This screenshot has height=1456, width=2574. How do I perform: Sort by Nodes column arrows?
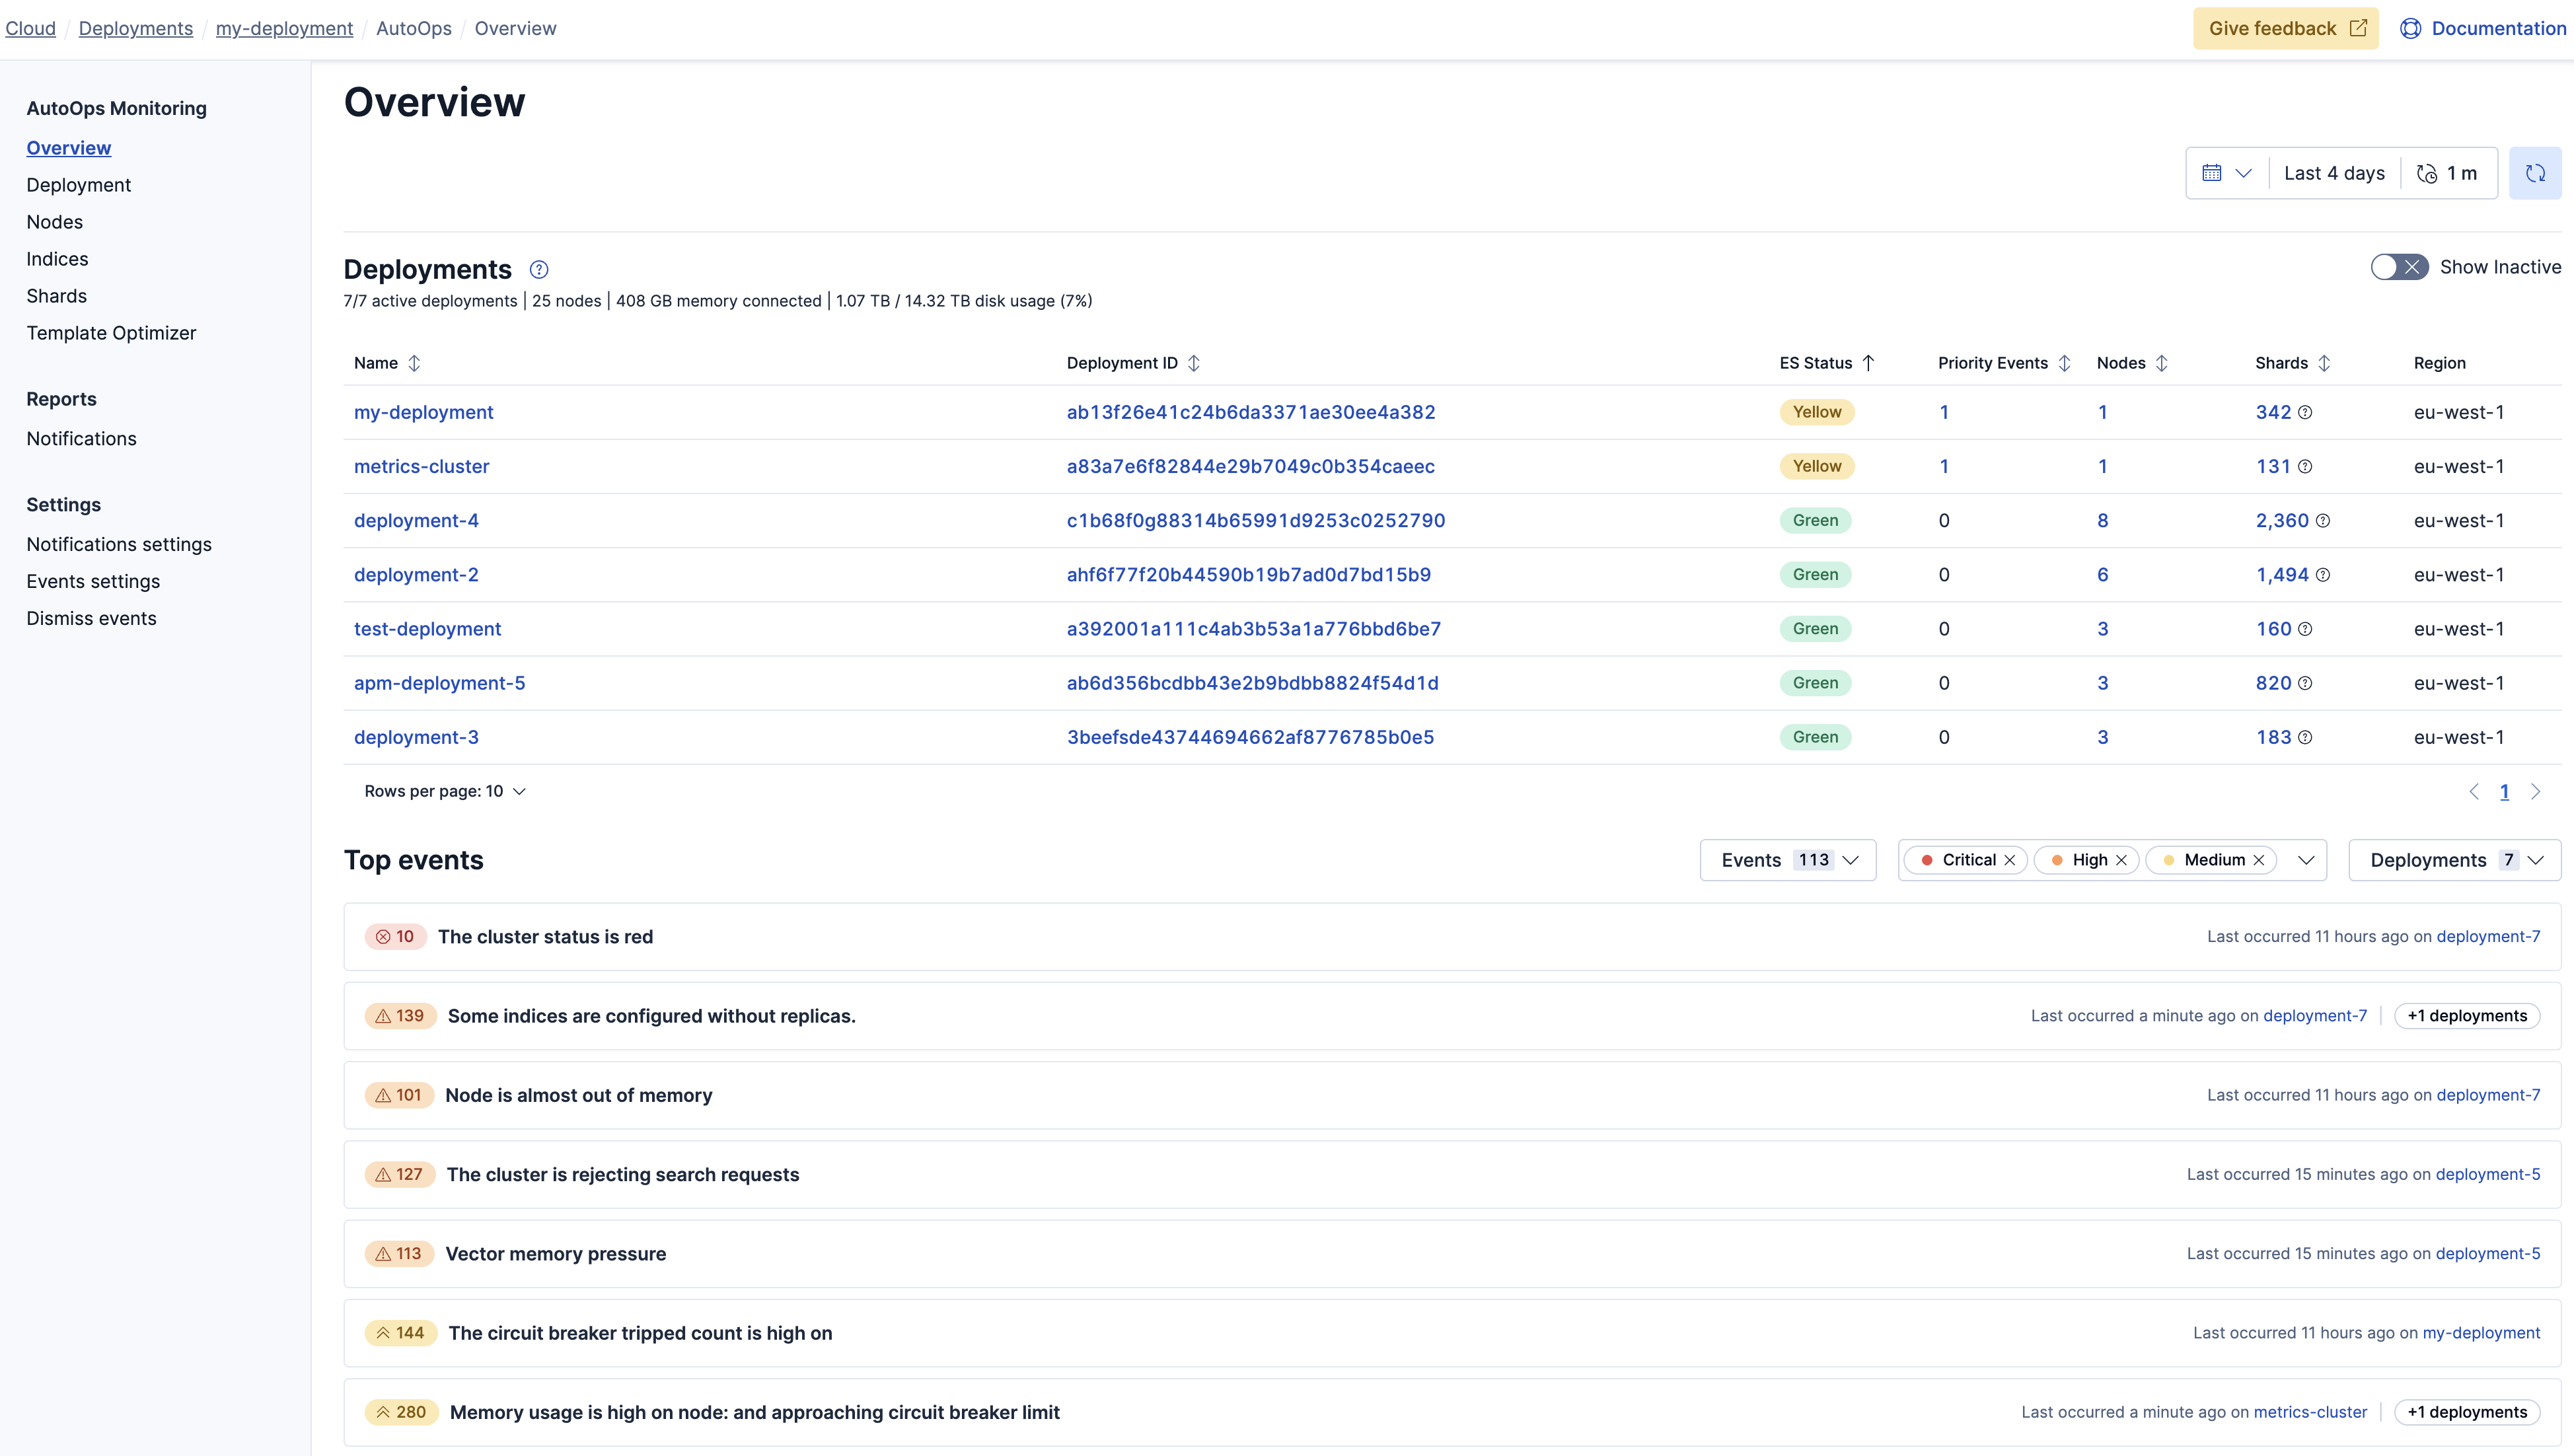(2161, 363)
